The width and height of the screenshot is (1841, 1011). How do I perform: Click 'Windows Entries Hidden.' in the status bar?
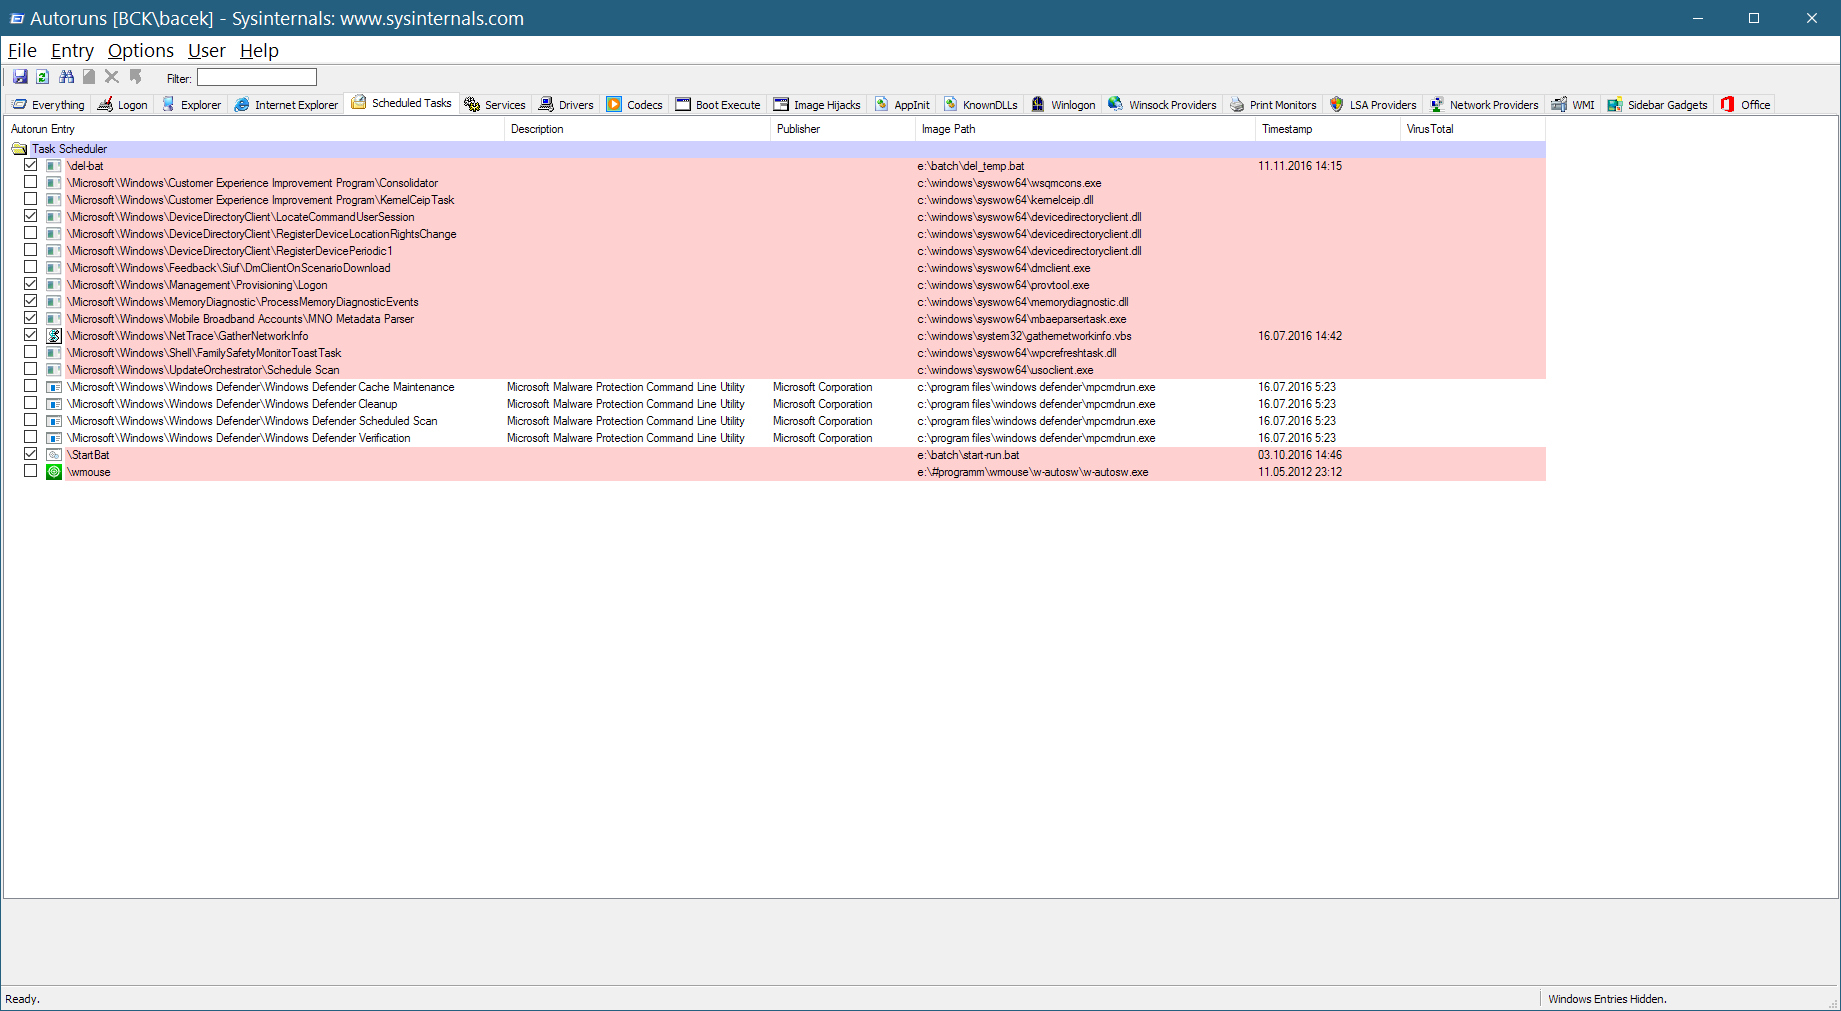[x=1607, y=999]
